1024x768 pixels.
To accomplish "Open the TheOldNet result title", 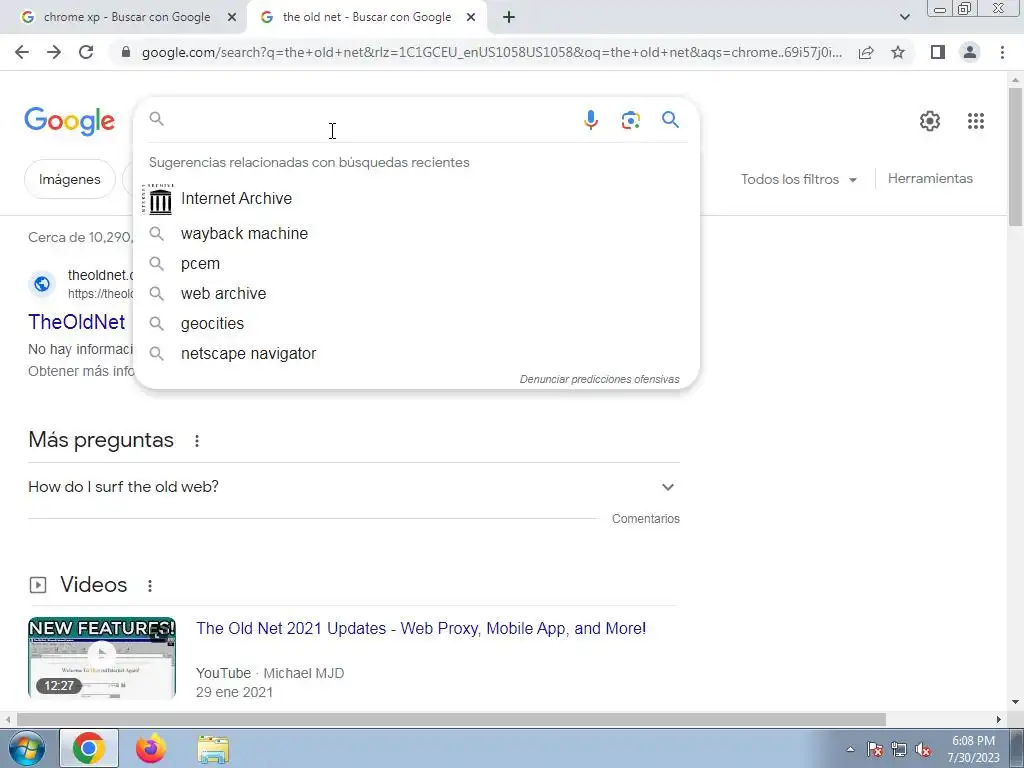I will click(77, 322).
